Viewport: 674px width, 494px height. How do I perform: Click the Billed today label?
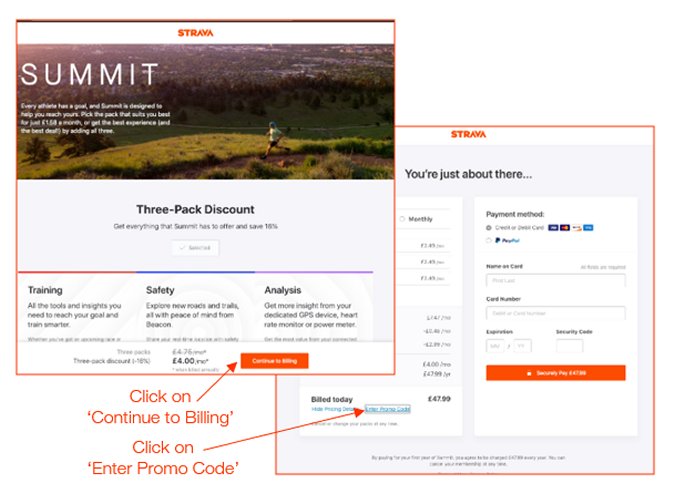click(x=331, y=399)
